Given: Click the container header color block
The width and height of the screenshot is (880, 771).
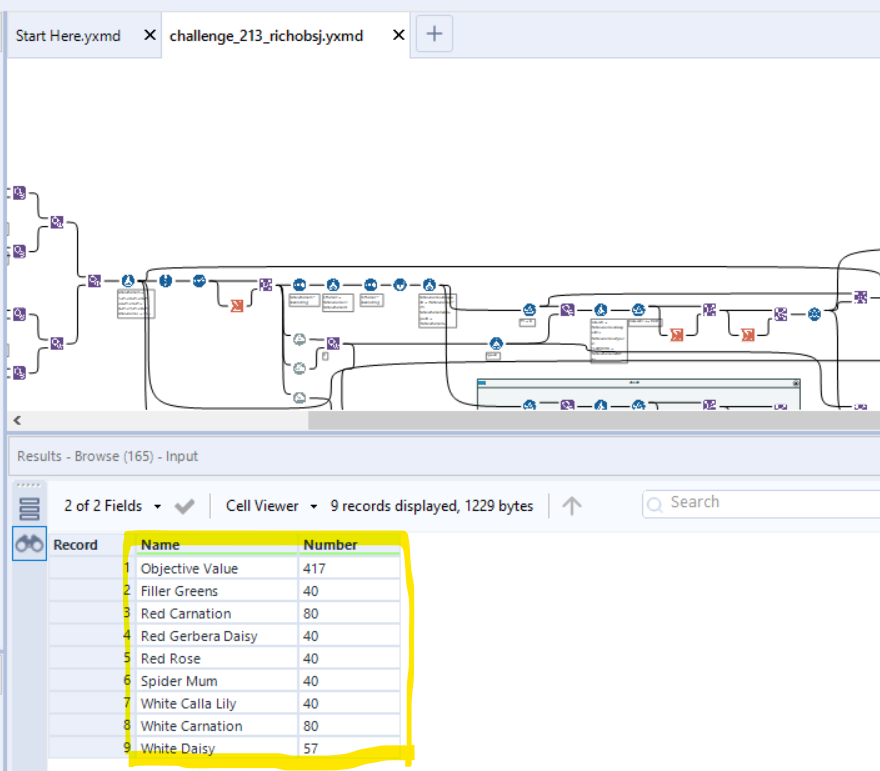Looking at the screenshot, I should (x=482, y=383).
